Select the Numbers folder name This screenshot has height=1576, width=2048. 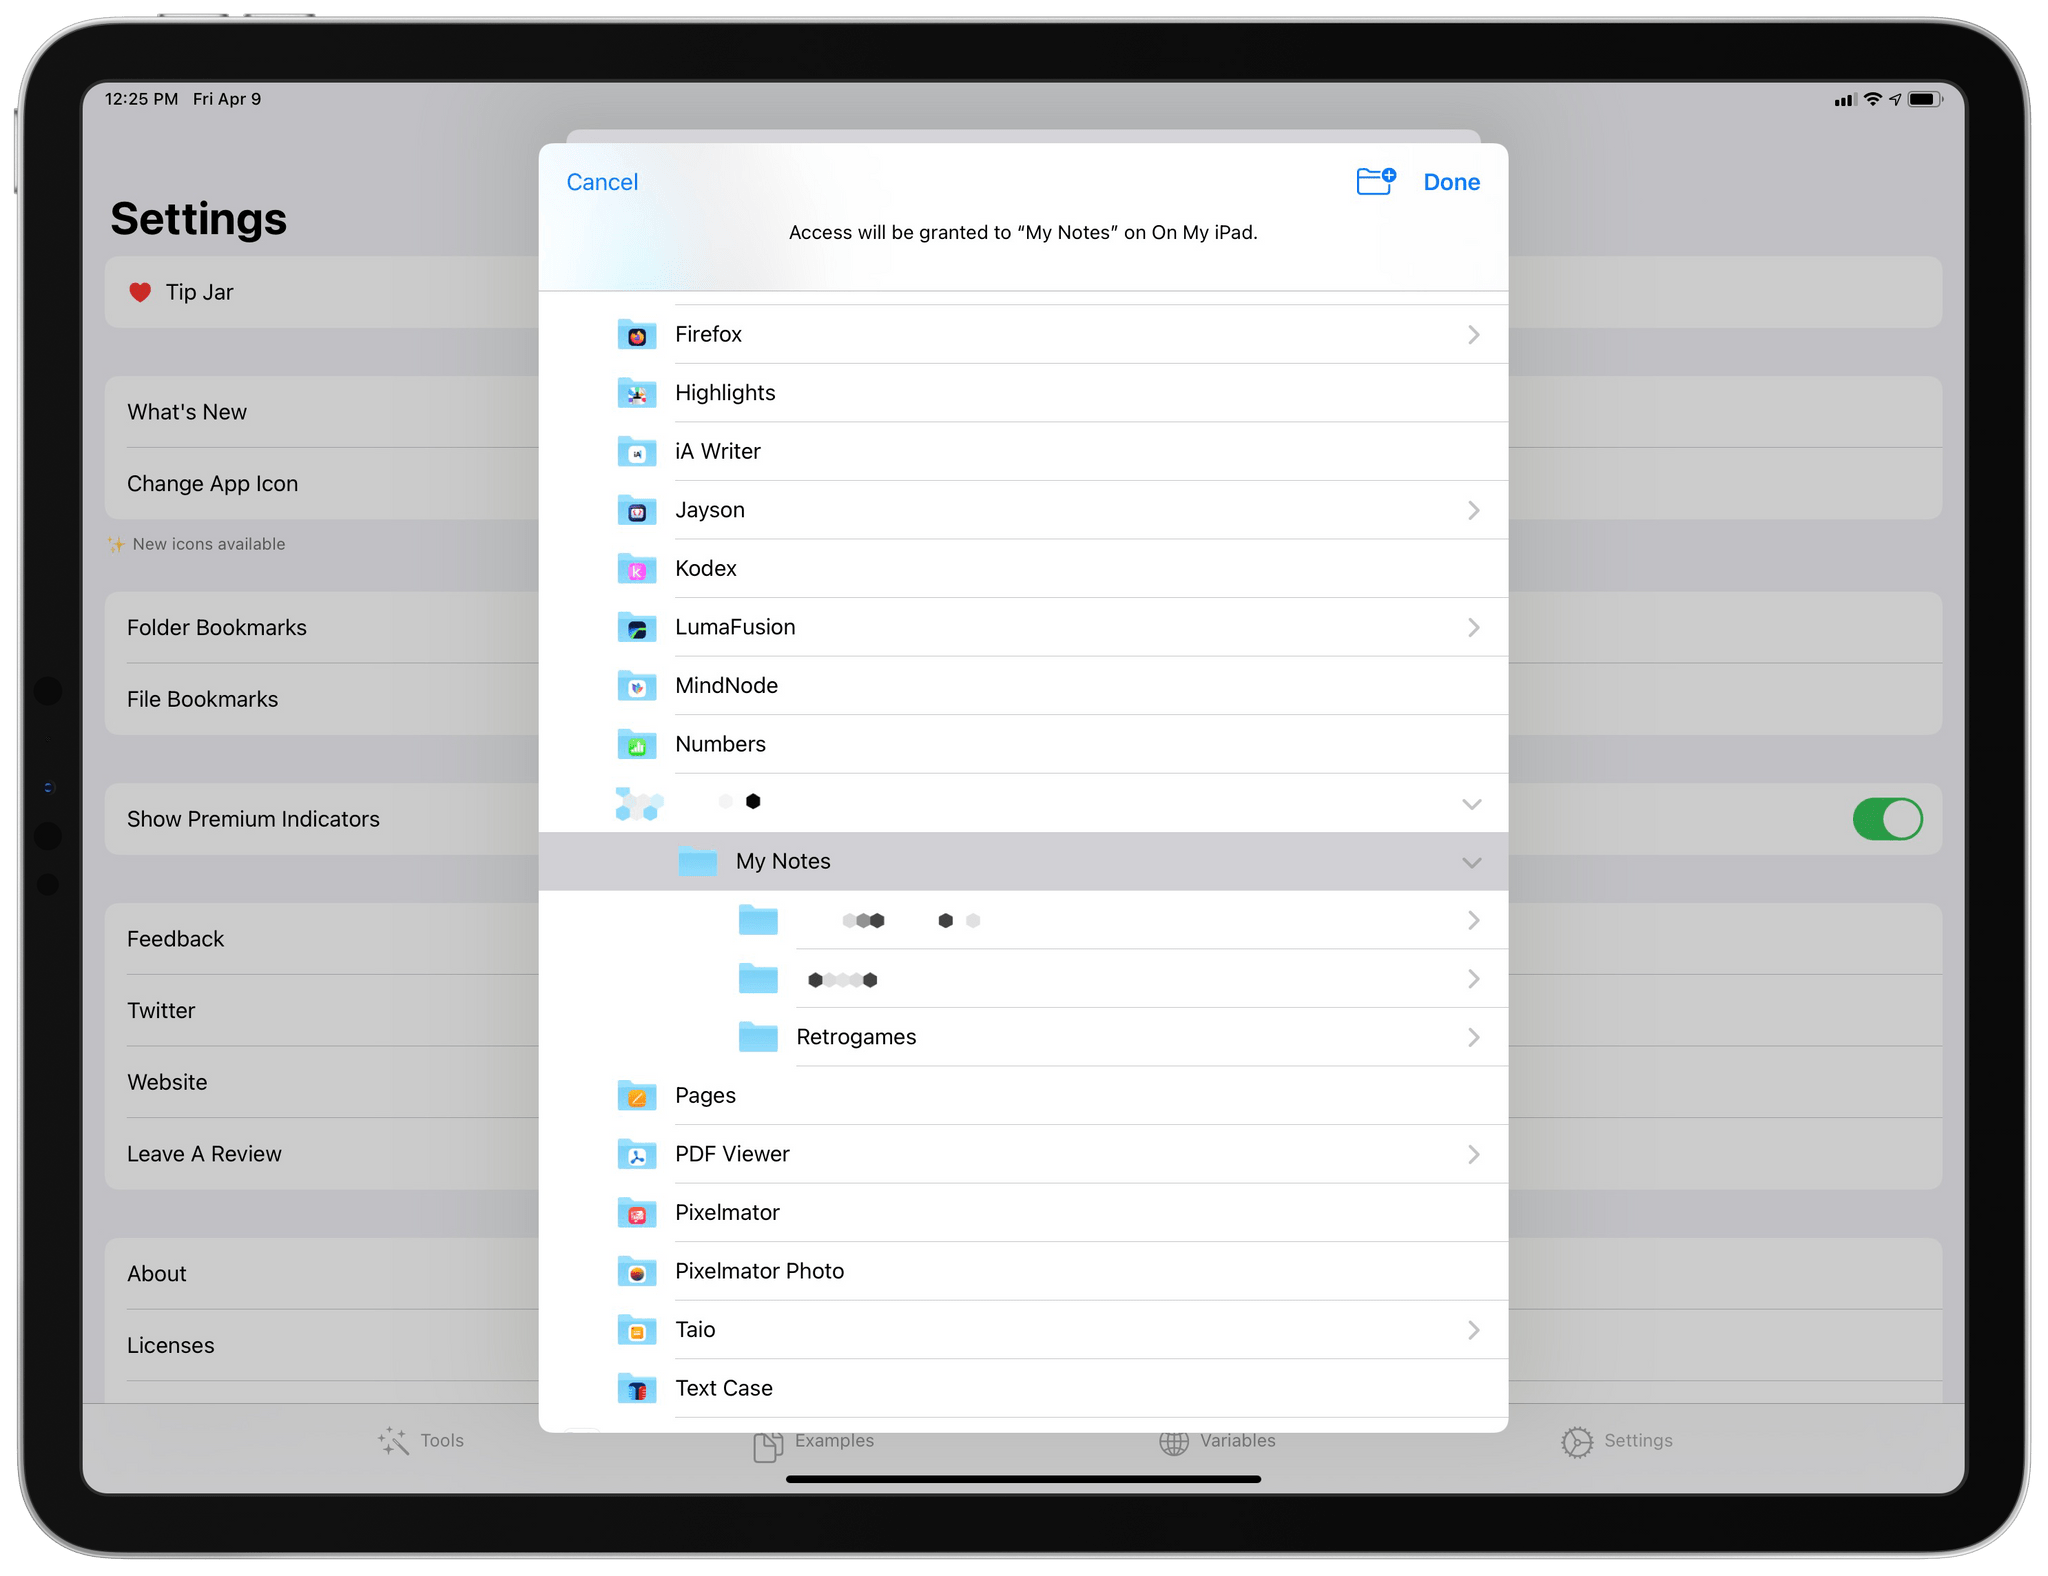click(x=721, y=744)
